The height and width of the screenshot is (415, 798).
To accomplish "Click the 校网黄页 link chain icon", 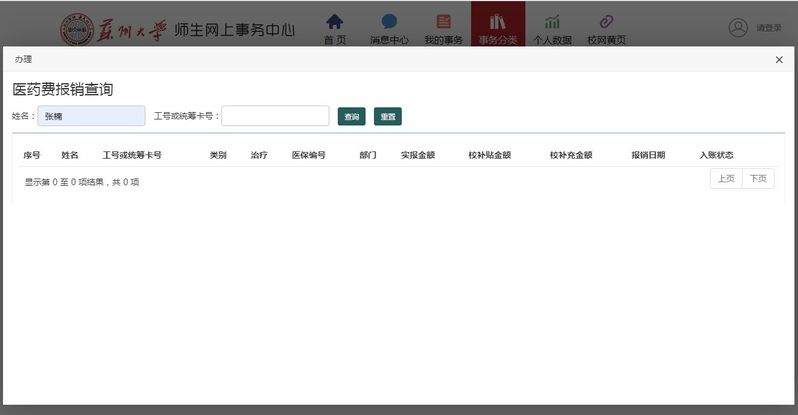I will 606,22.
